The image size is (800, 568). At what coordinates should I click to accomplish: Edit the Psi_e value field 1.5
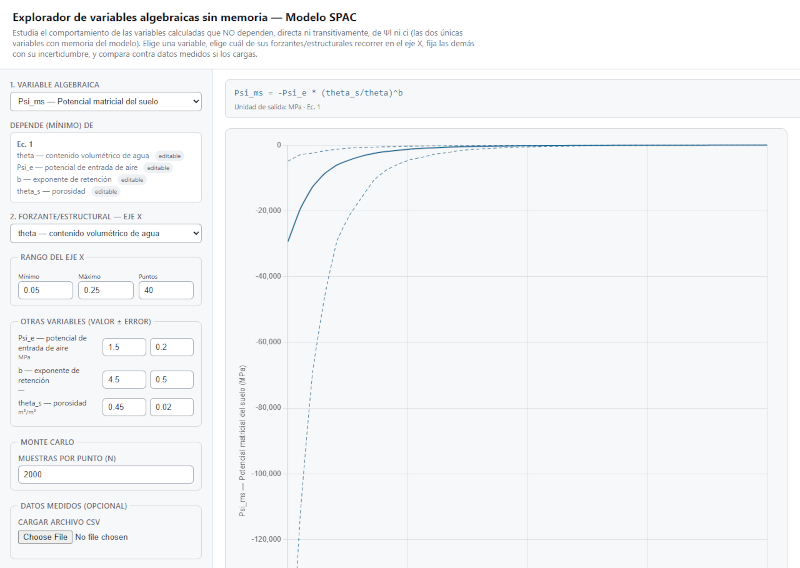(124, 347)
